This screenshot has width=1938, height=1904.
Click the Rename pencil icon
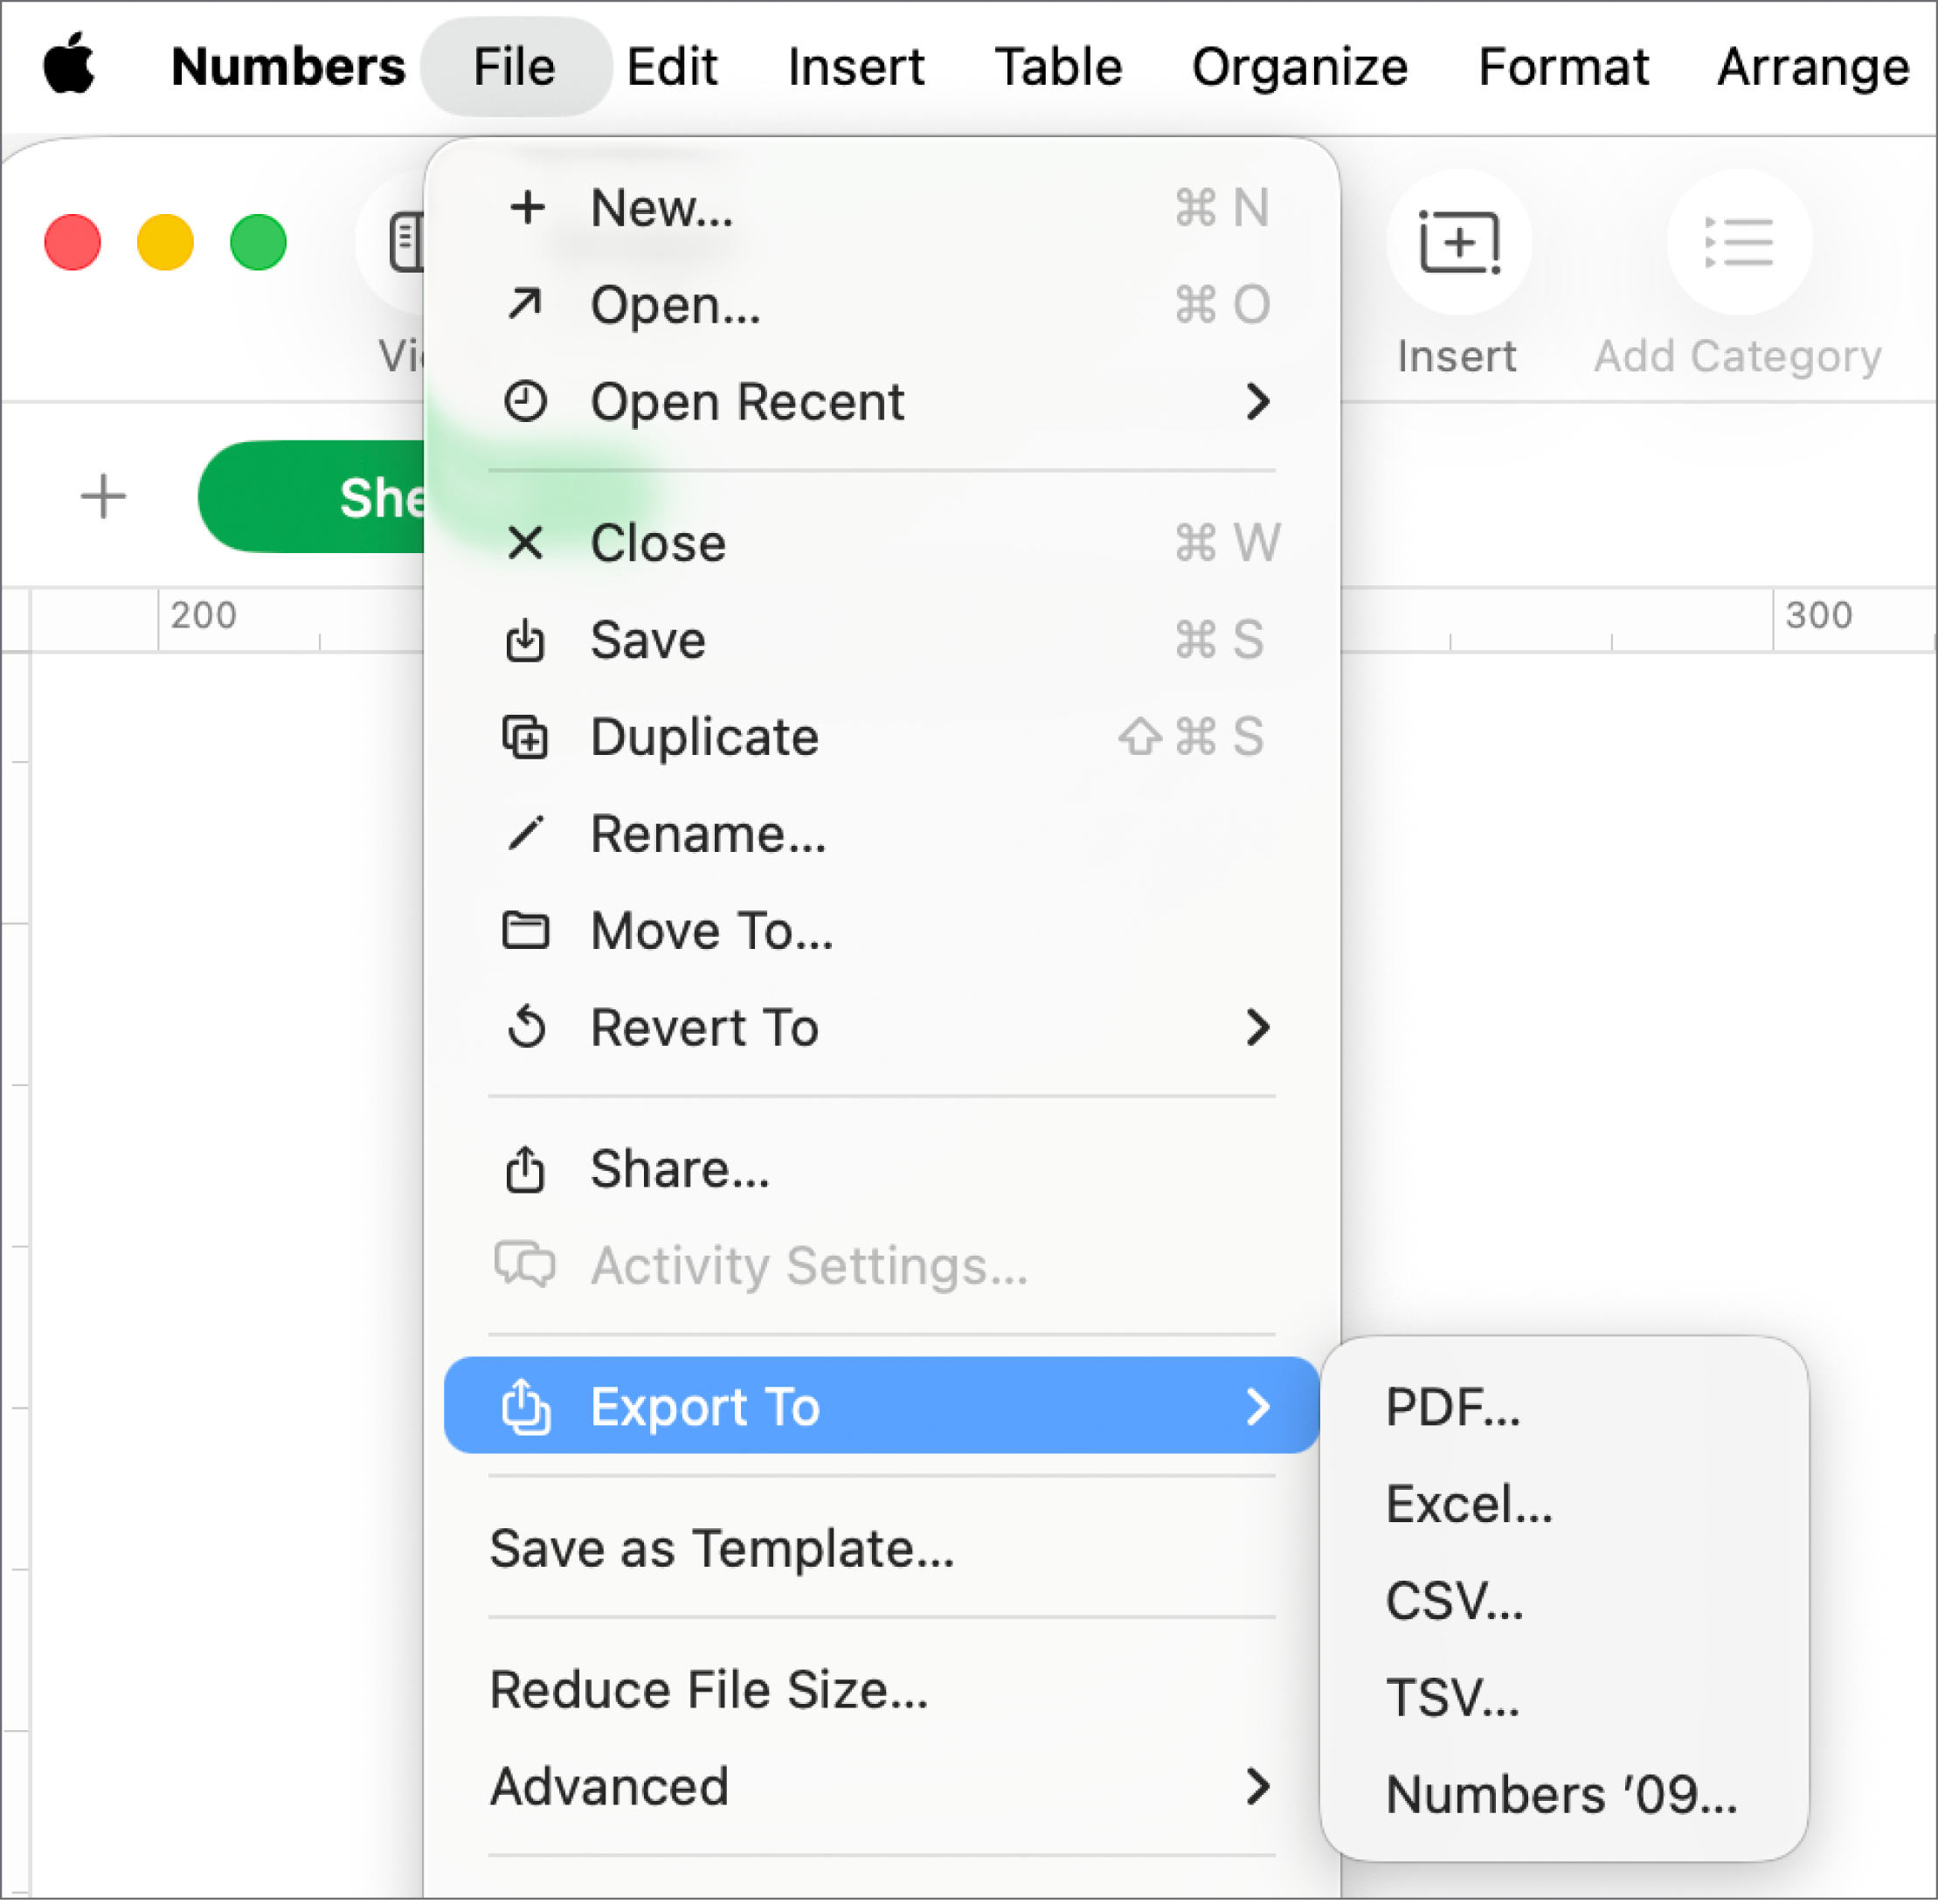[x=527, y=833]
